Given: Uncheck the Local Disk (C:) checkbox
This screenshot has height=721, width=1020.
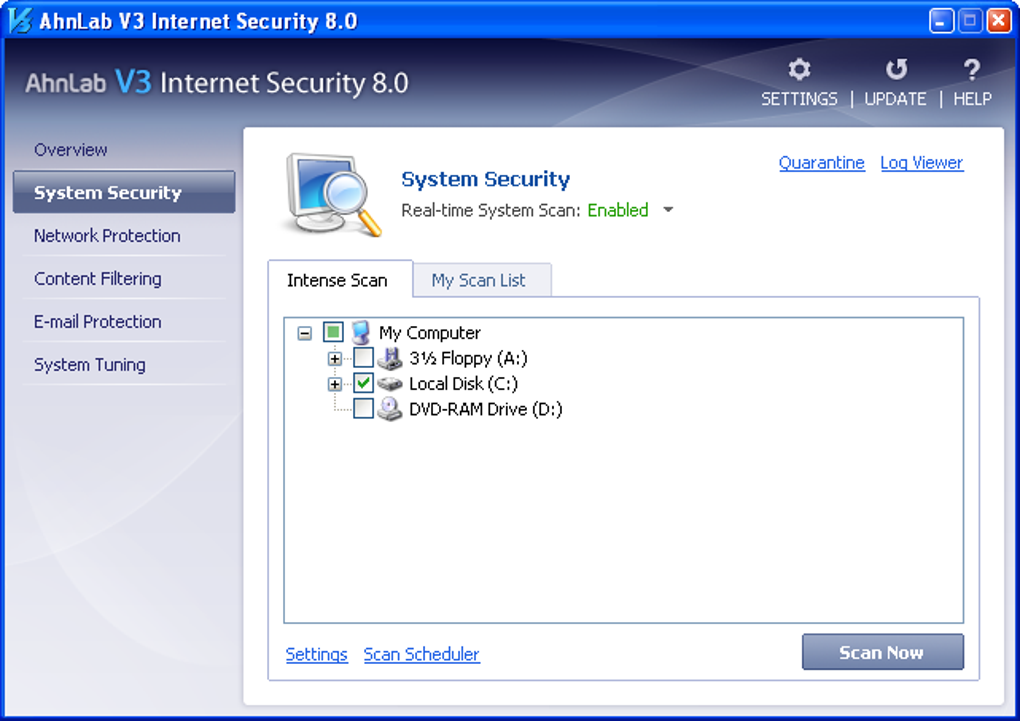Looking at the screenshot, I should point(364,384).
